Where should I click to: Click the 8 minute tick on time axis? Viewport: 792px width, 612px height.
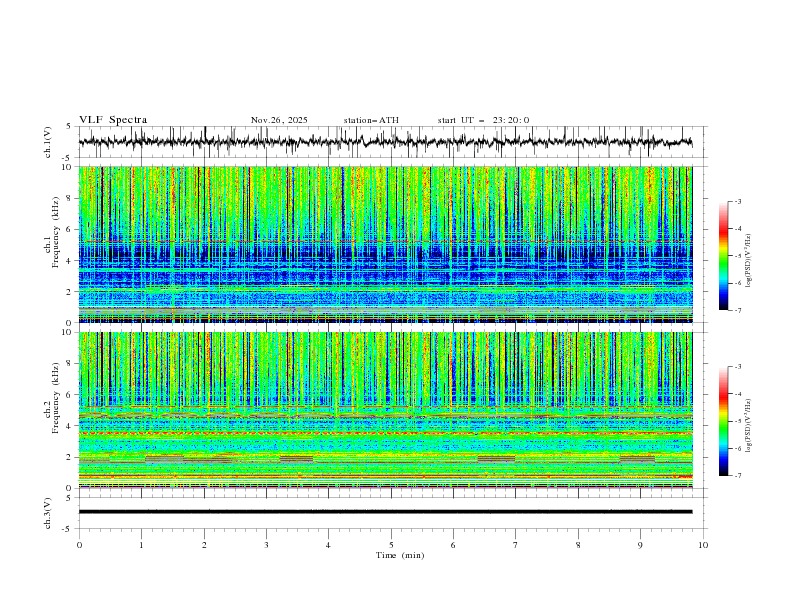point(578,544)
